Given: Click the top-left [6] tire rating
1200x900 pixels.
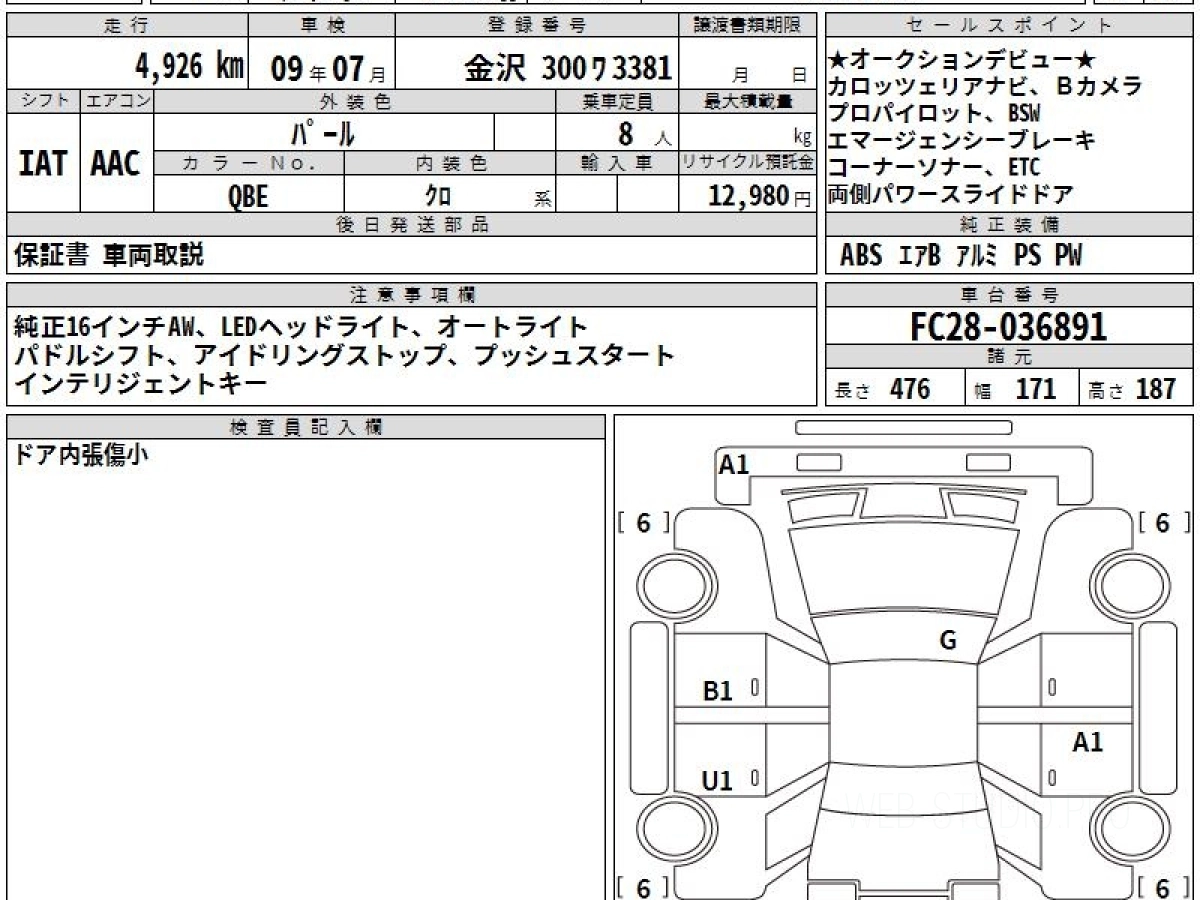Looking at the screenshot, I should [x=643, y=523].
